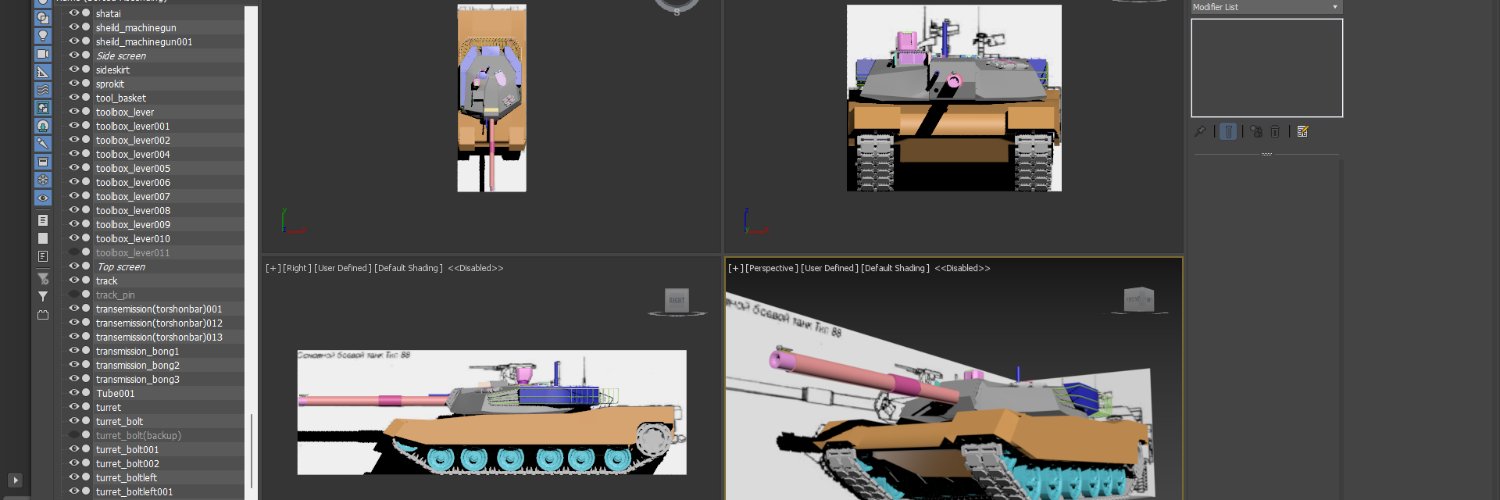Click the Display All list icon
Screen dimensions: 1500x500
click(x=43, y=220)
